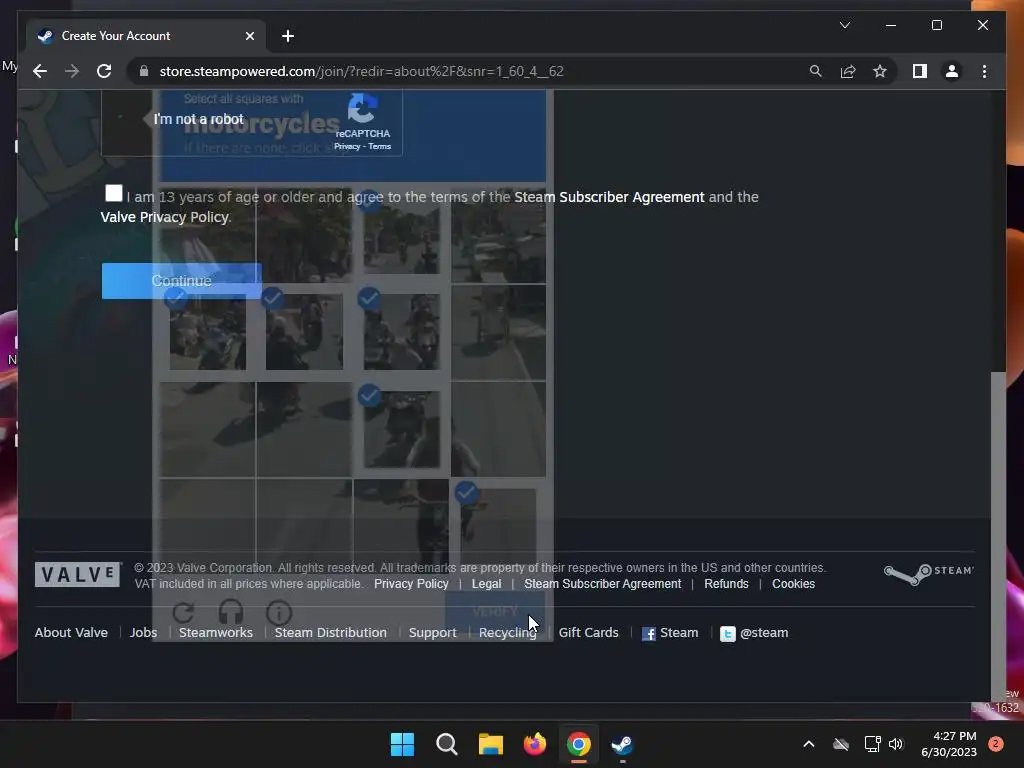This screenshot has height=768, width=1024.
Task: Close the Create Your Account tab
Action: click(x=249, y=36)
